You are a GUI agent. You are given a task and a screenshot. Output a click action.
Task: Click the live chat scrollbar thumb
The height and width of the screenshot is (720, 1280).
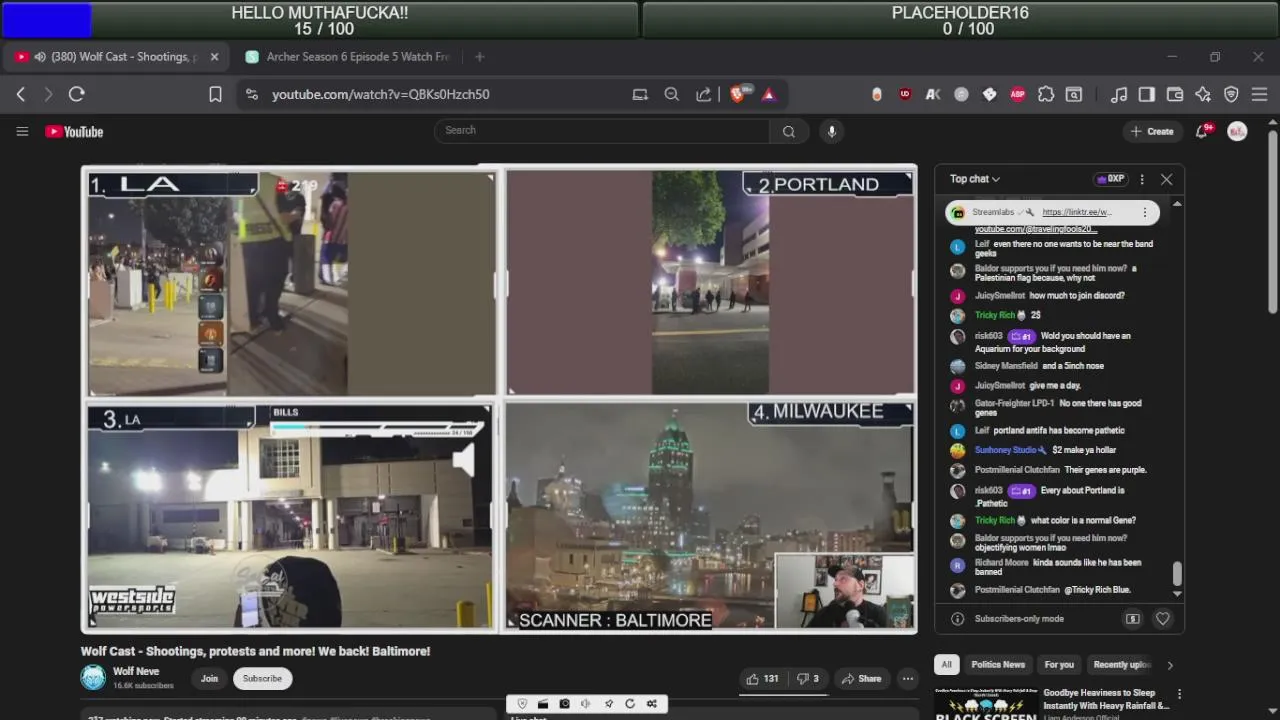coord(1177,573)
